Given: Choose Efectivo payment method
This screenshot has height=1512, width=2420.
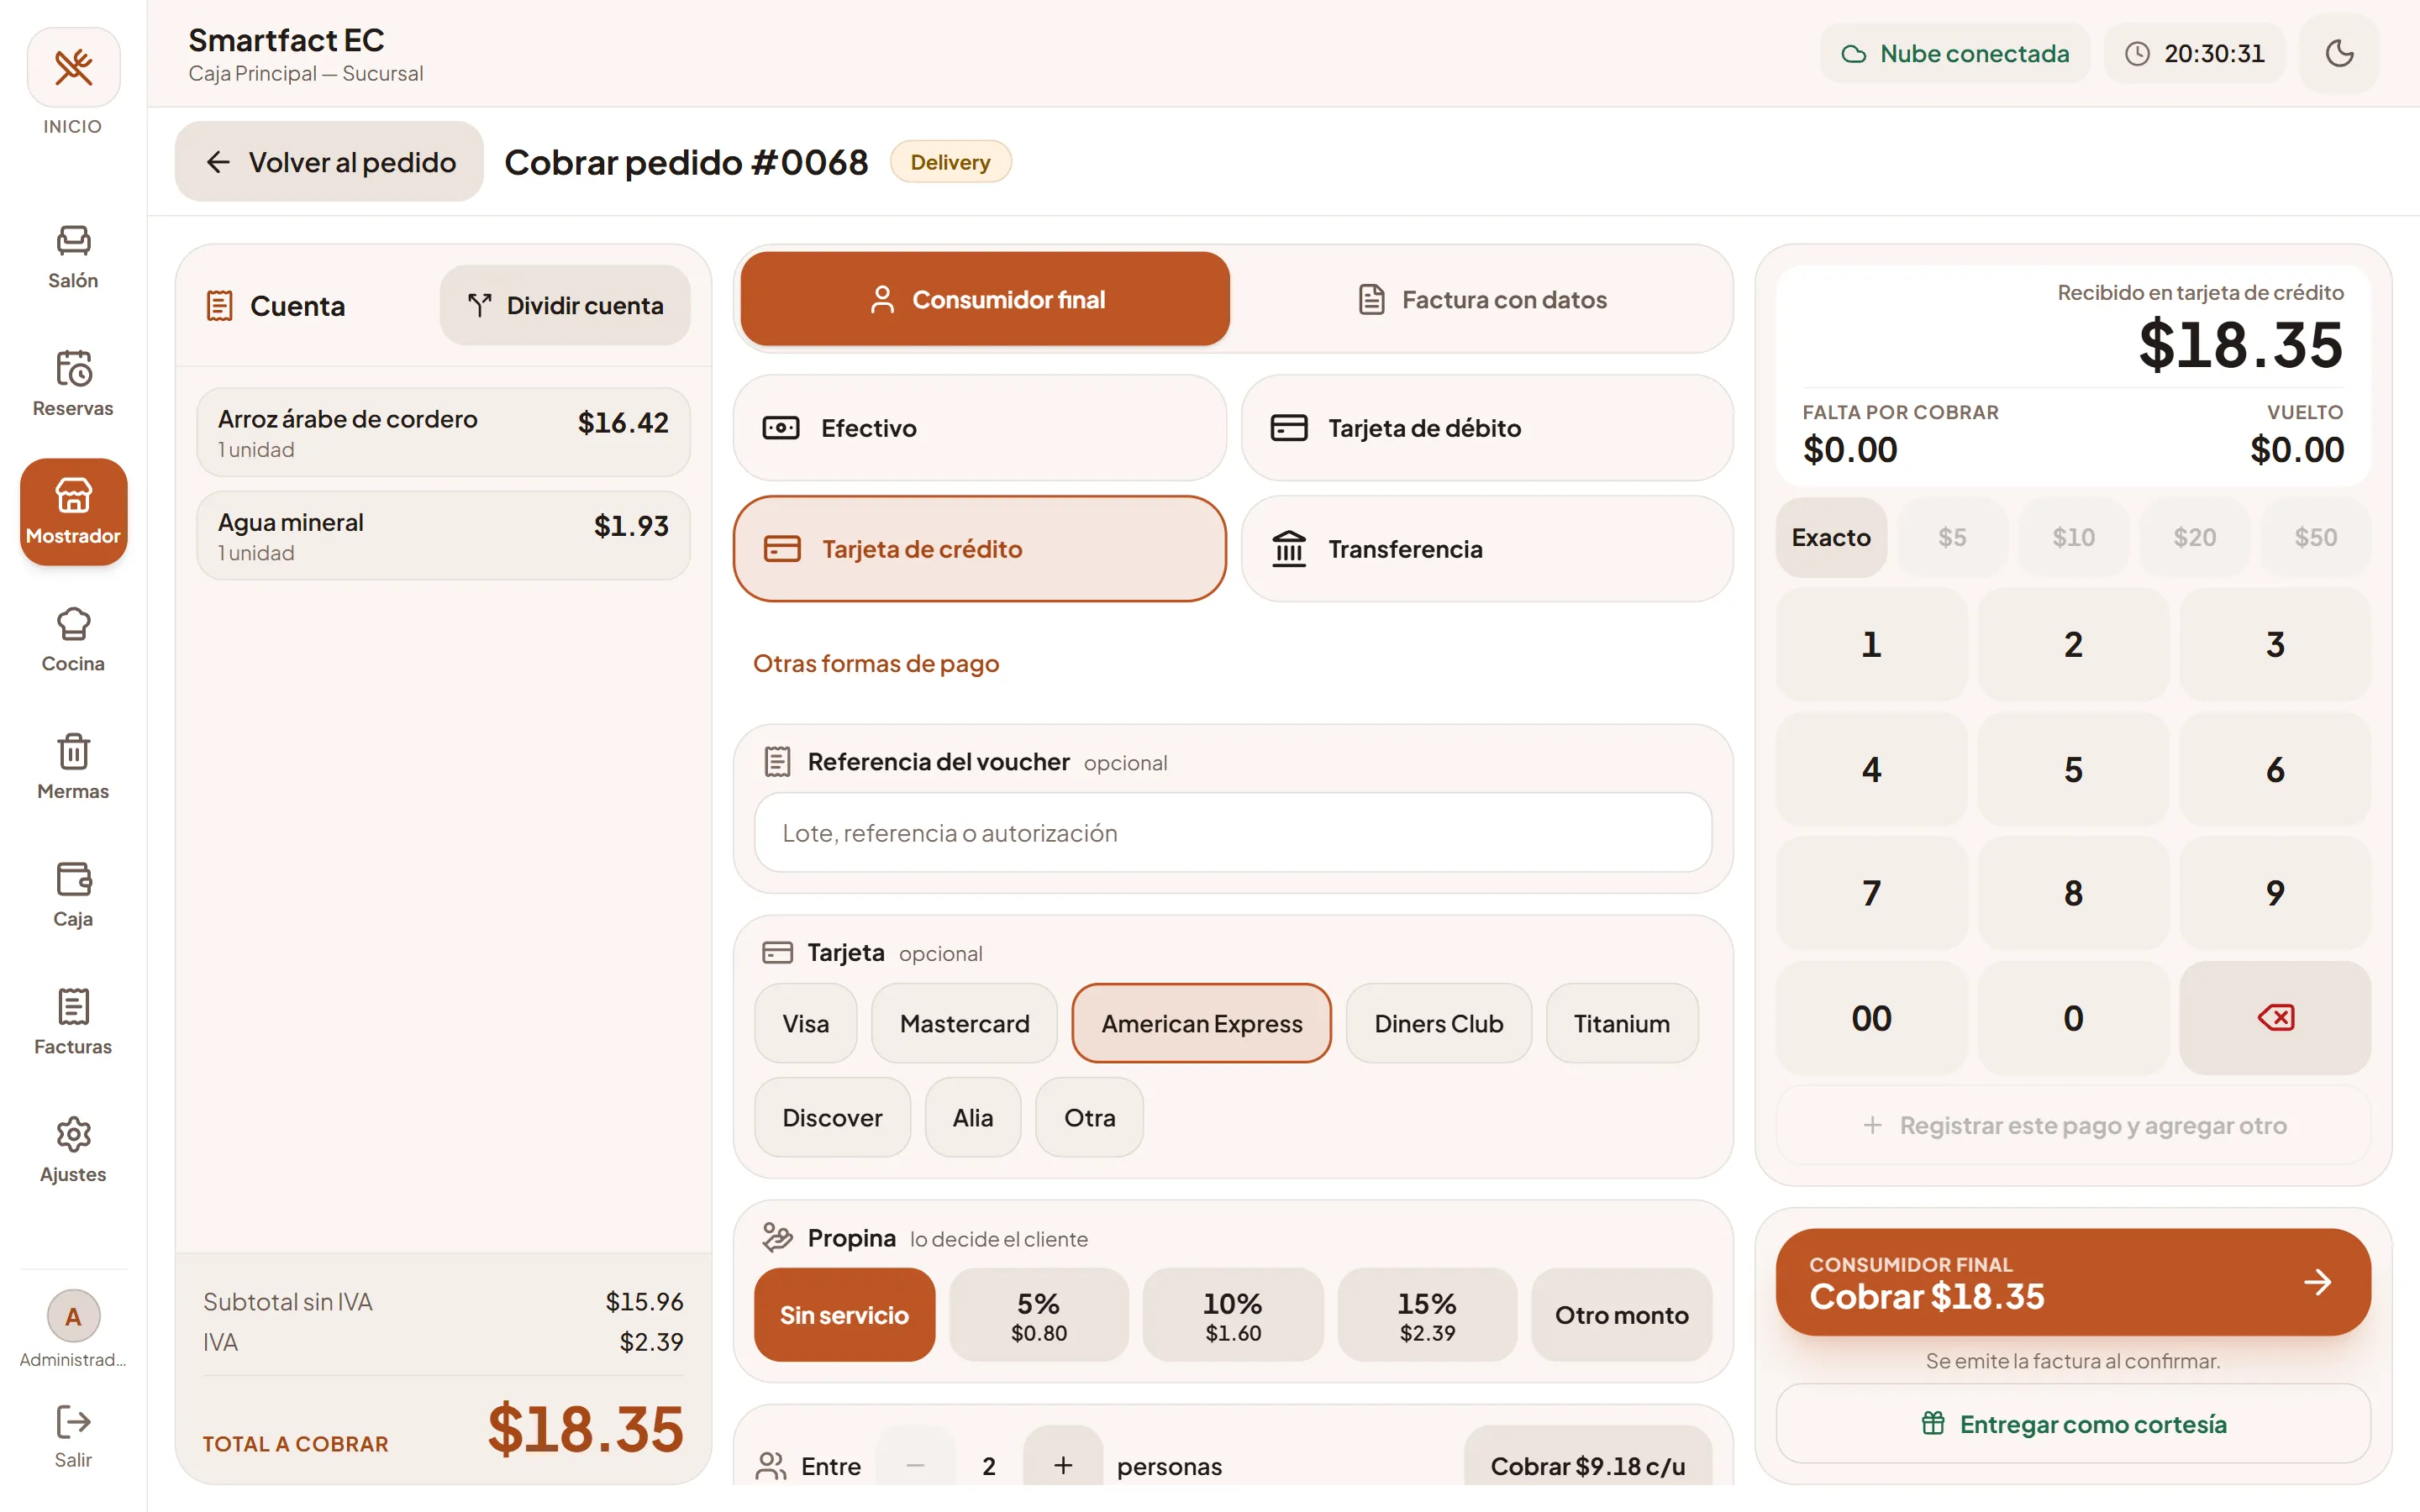Looking at the screenshot, I should pyautogui.click(x=979, y=428).
